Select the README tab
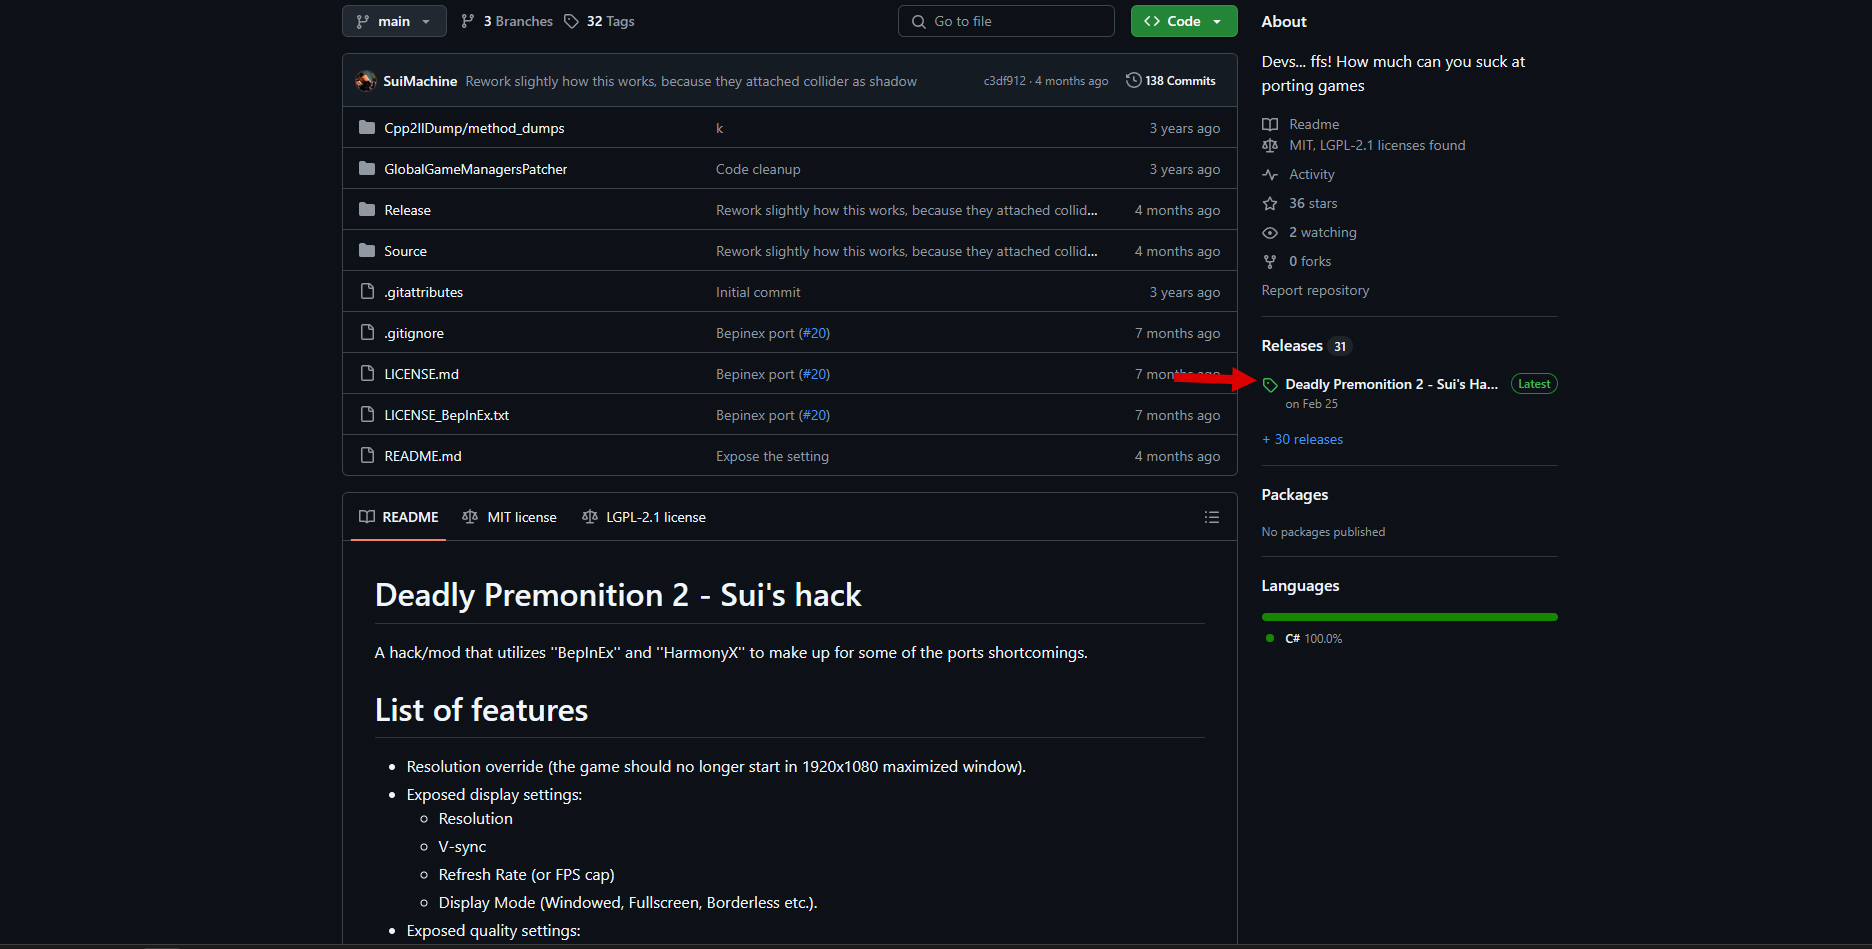Viewport: 1872px width, 949px height. coord(399,517)
